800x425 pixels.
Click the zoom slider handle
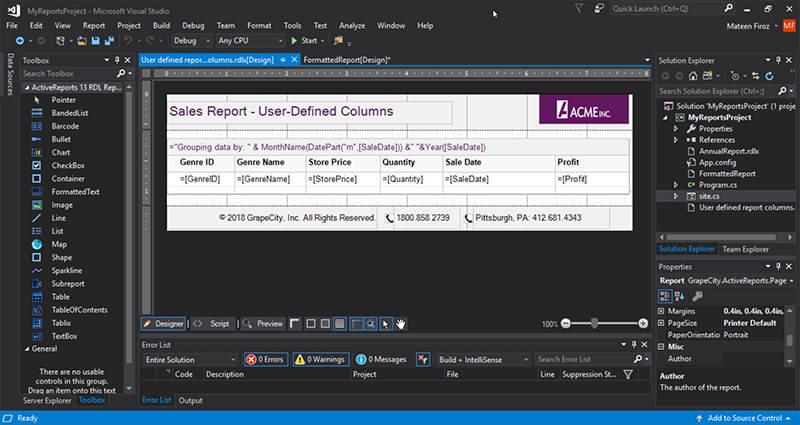point(594,323)
